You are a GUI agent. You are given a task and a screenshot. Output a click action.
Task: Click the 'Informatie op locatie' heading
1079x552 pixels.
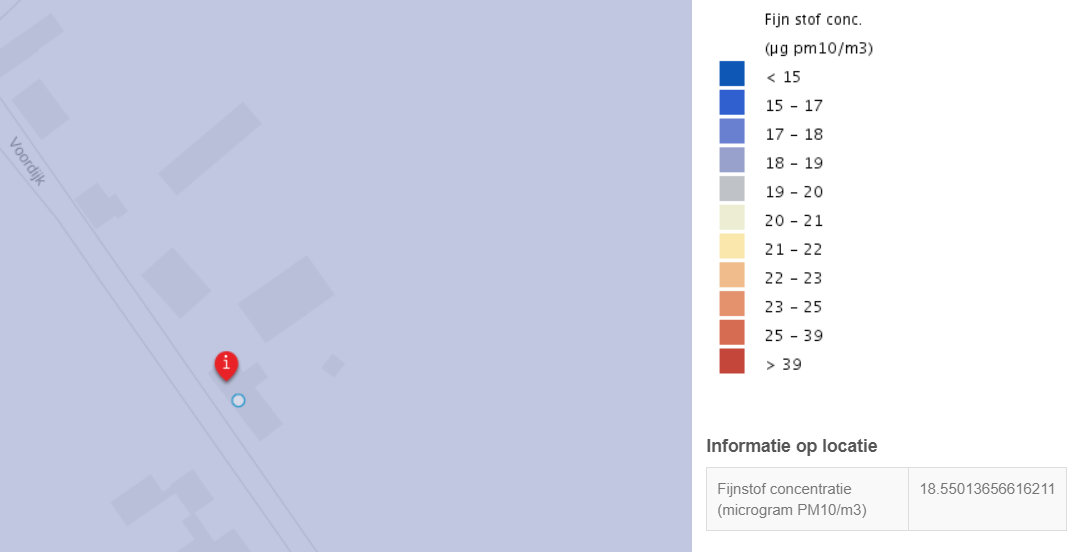[x=791, y=446]
